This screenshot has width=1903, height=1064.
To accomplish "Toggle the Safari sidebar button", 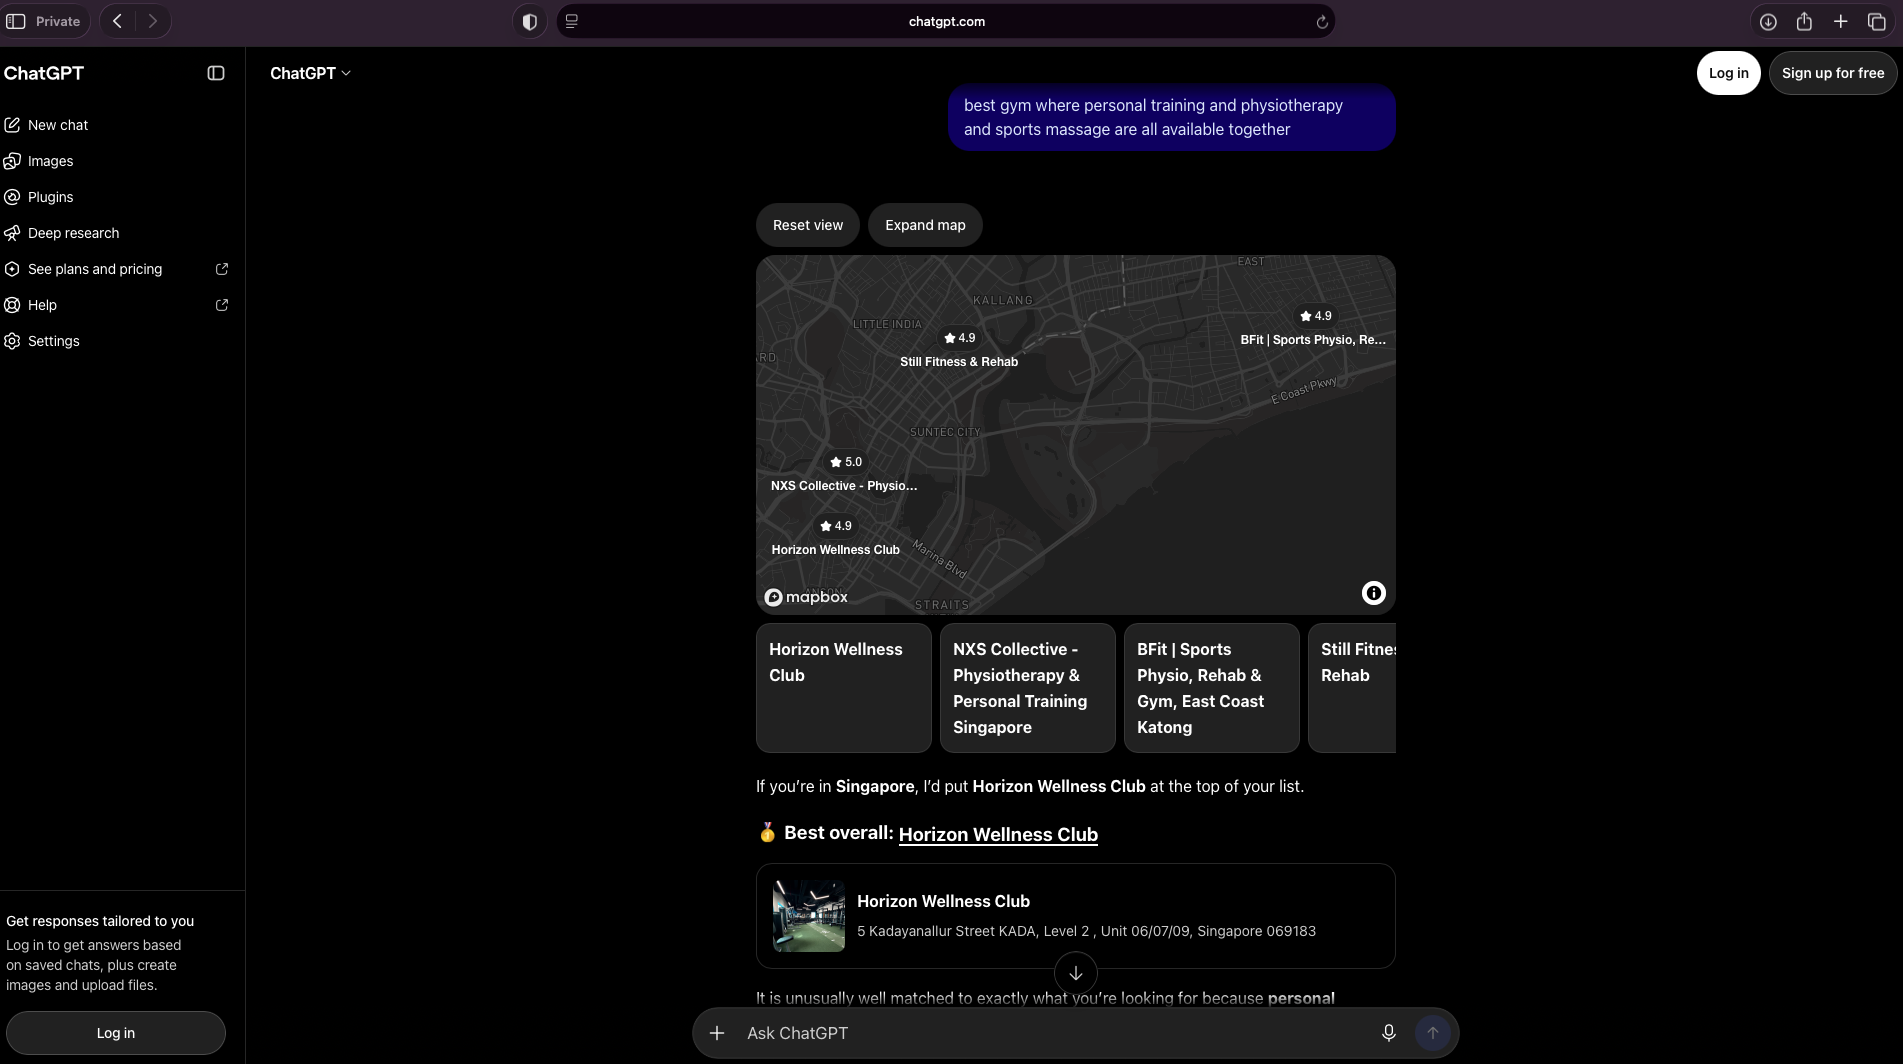I will tap(16, 21).
